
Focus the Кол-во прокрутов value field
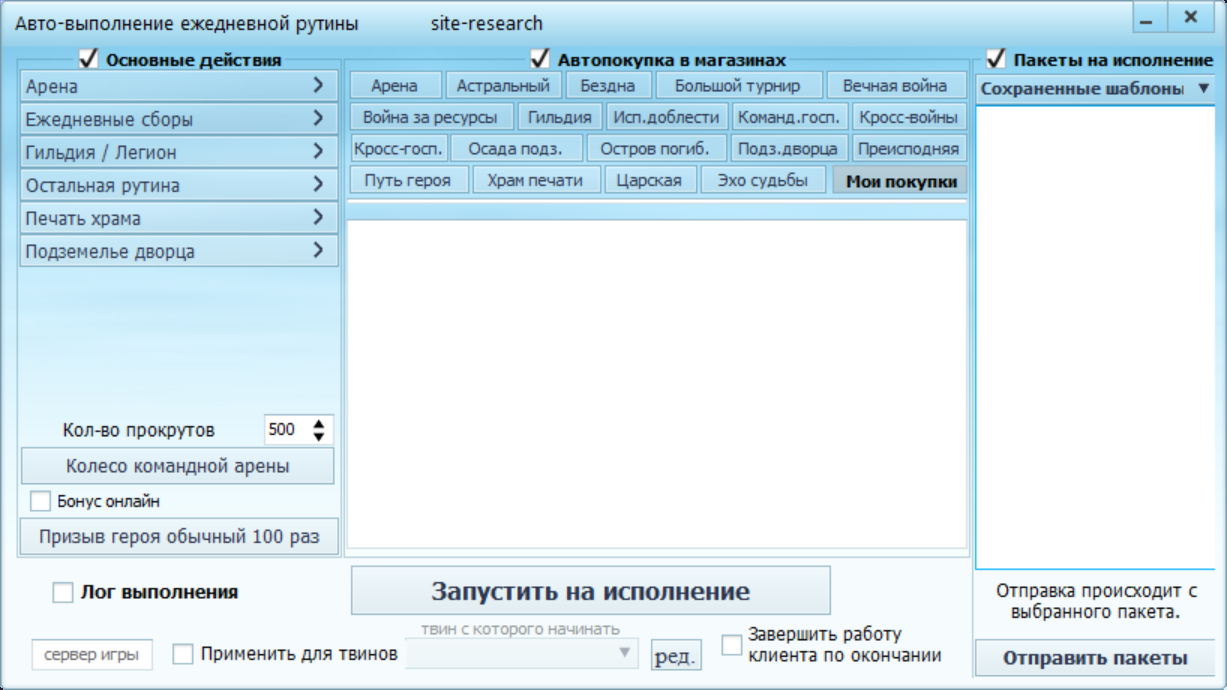pos(288,430)
